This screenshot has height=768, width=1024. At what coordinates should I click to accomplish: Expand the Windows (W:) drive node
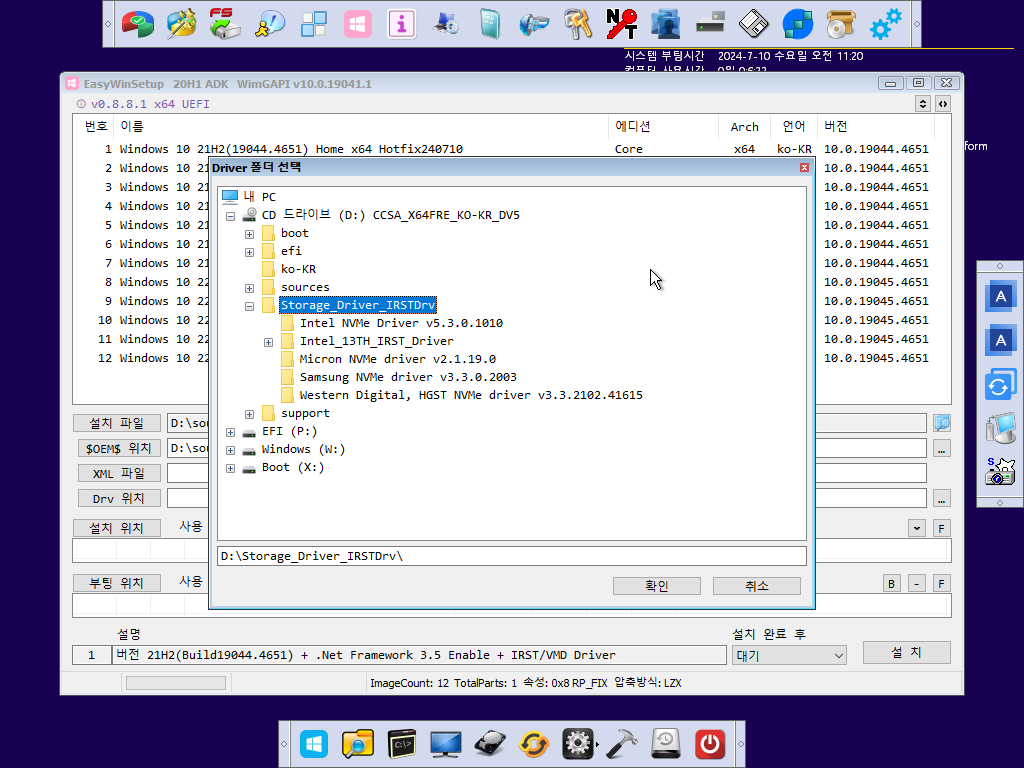[231, 450]
